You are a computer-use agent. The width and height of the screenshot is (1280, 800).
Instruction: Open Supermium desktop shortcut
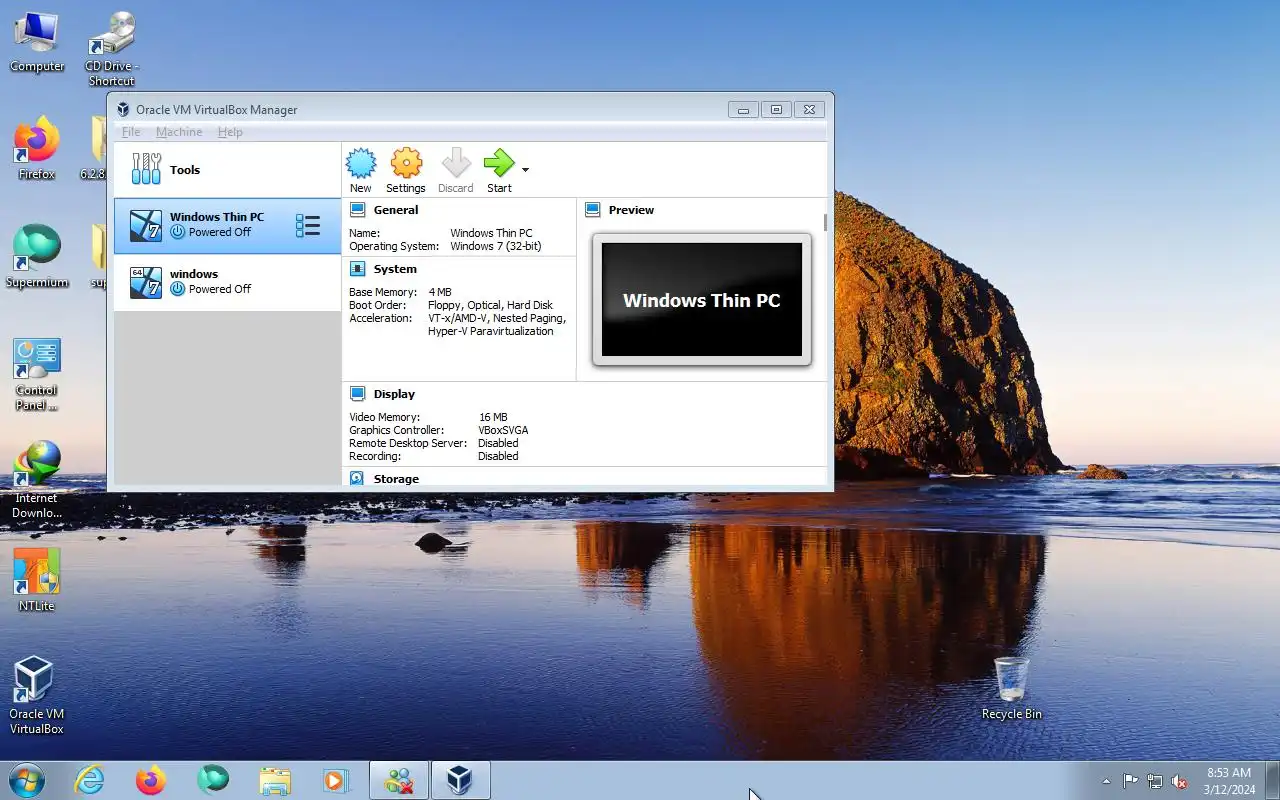[x=37, y=257]
